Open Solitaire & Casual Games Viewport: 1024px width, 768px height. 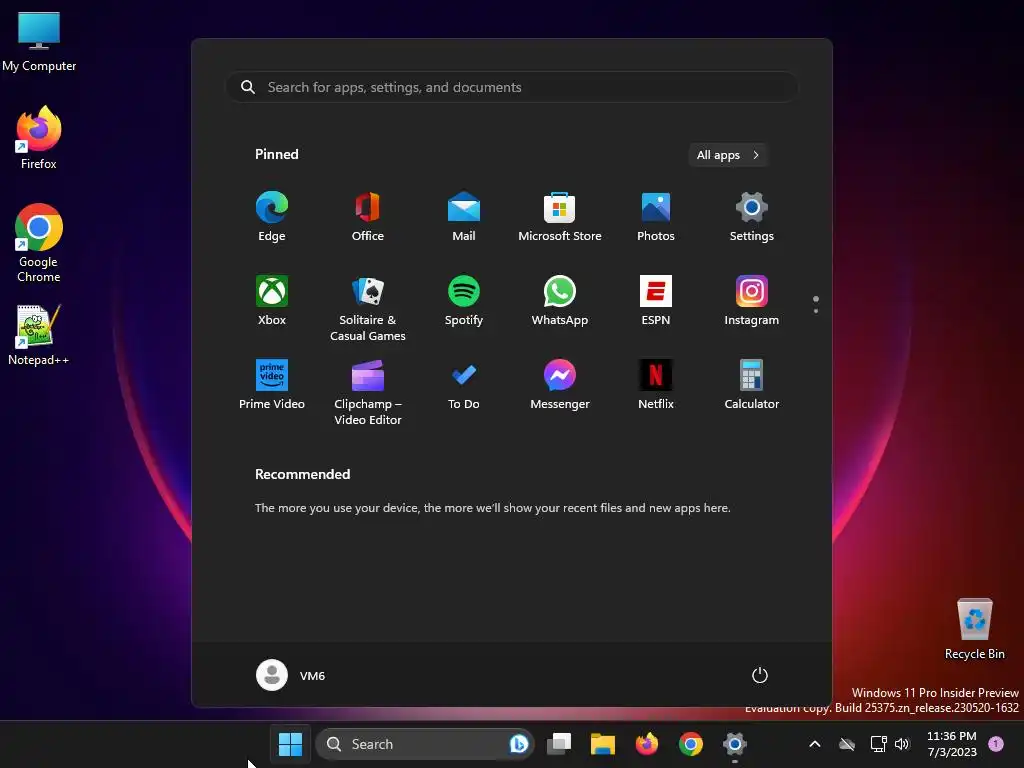(x=368, y=308)
